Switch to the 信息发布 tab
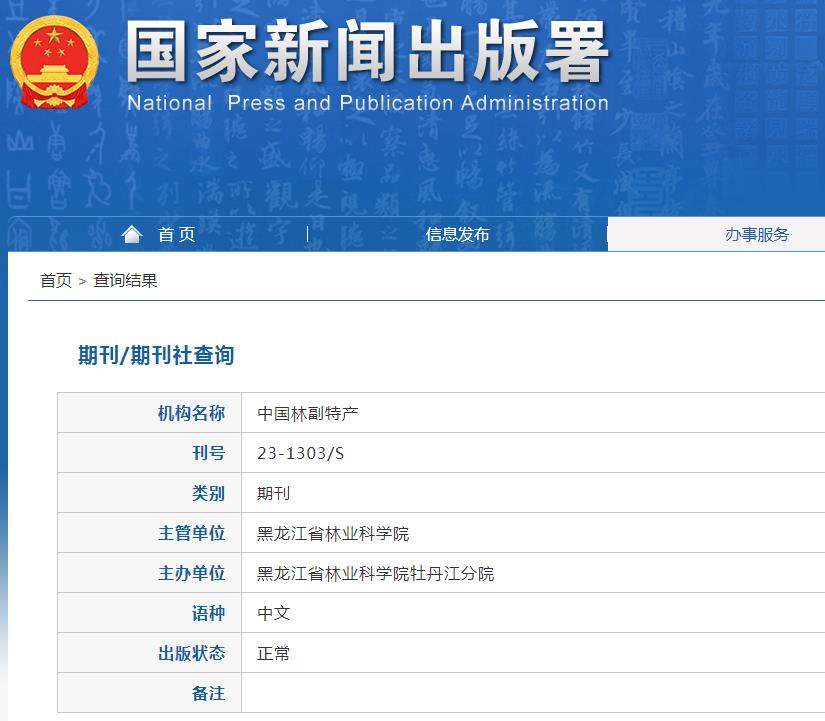The height and width of the screenshot is (721, 825). pos(456,233)
